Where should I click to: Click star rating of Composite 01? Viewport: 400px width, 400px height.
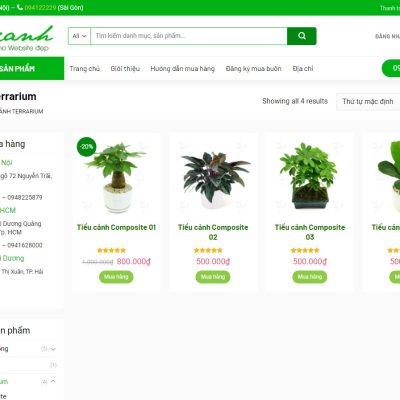point(111,250)
